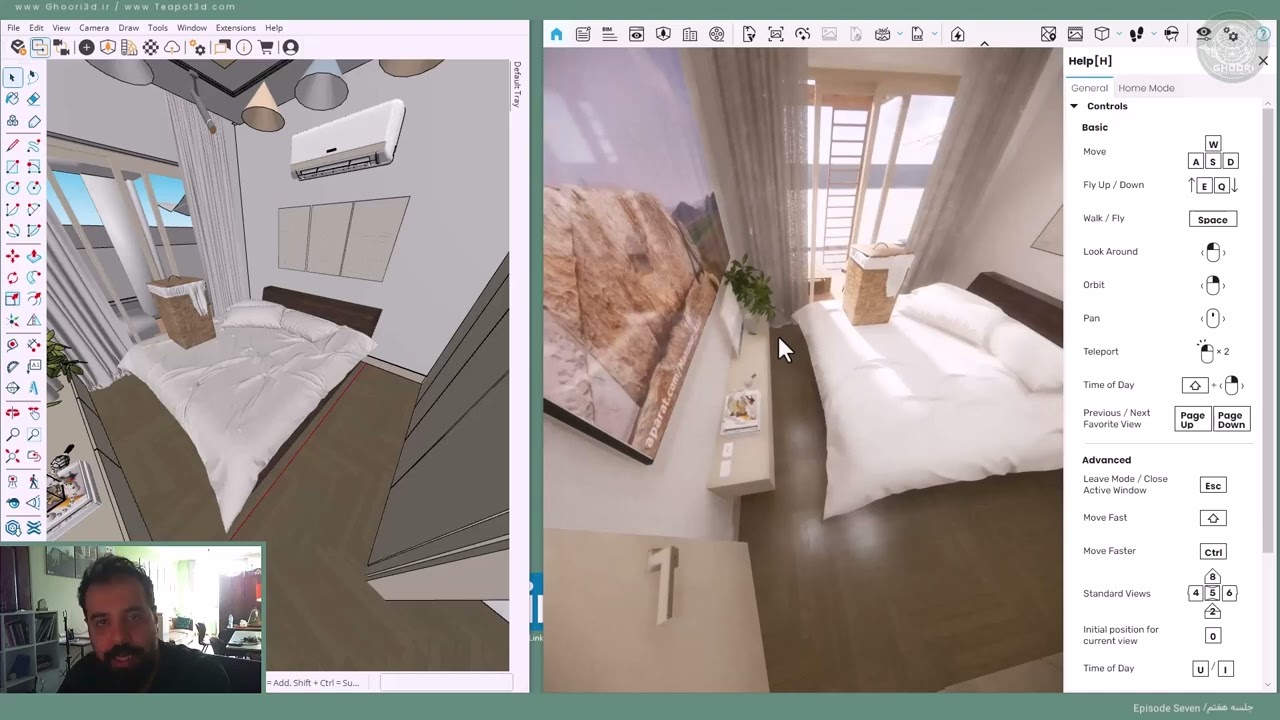Open the Extensions menu

click(x=236, y=28)
